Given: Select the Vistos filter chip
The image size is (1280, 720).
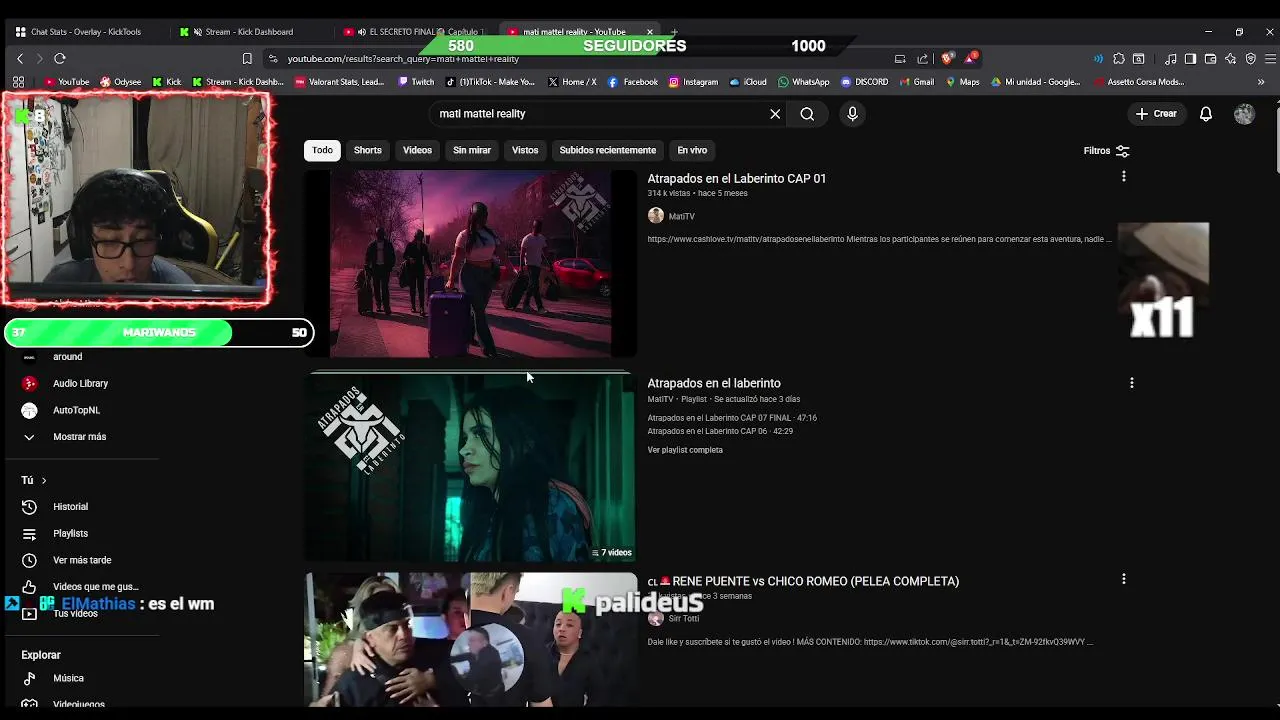Looking at the screenshot, I should [x=525, y=150].
